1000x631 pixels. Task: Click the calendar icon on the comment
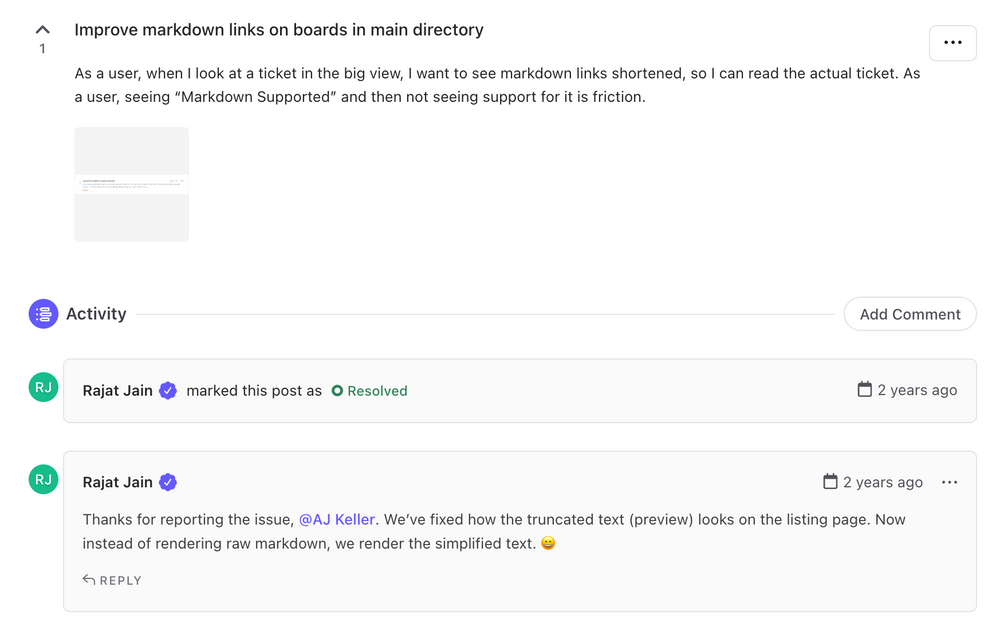830,482
